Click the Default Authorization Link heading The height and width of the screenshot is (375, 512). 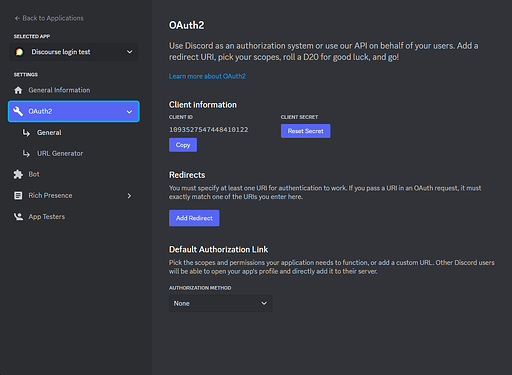218,249
